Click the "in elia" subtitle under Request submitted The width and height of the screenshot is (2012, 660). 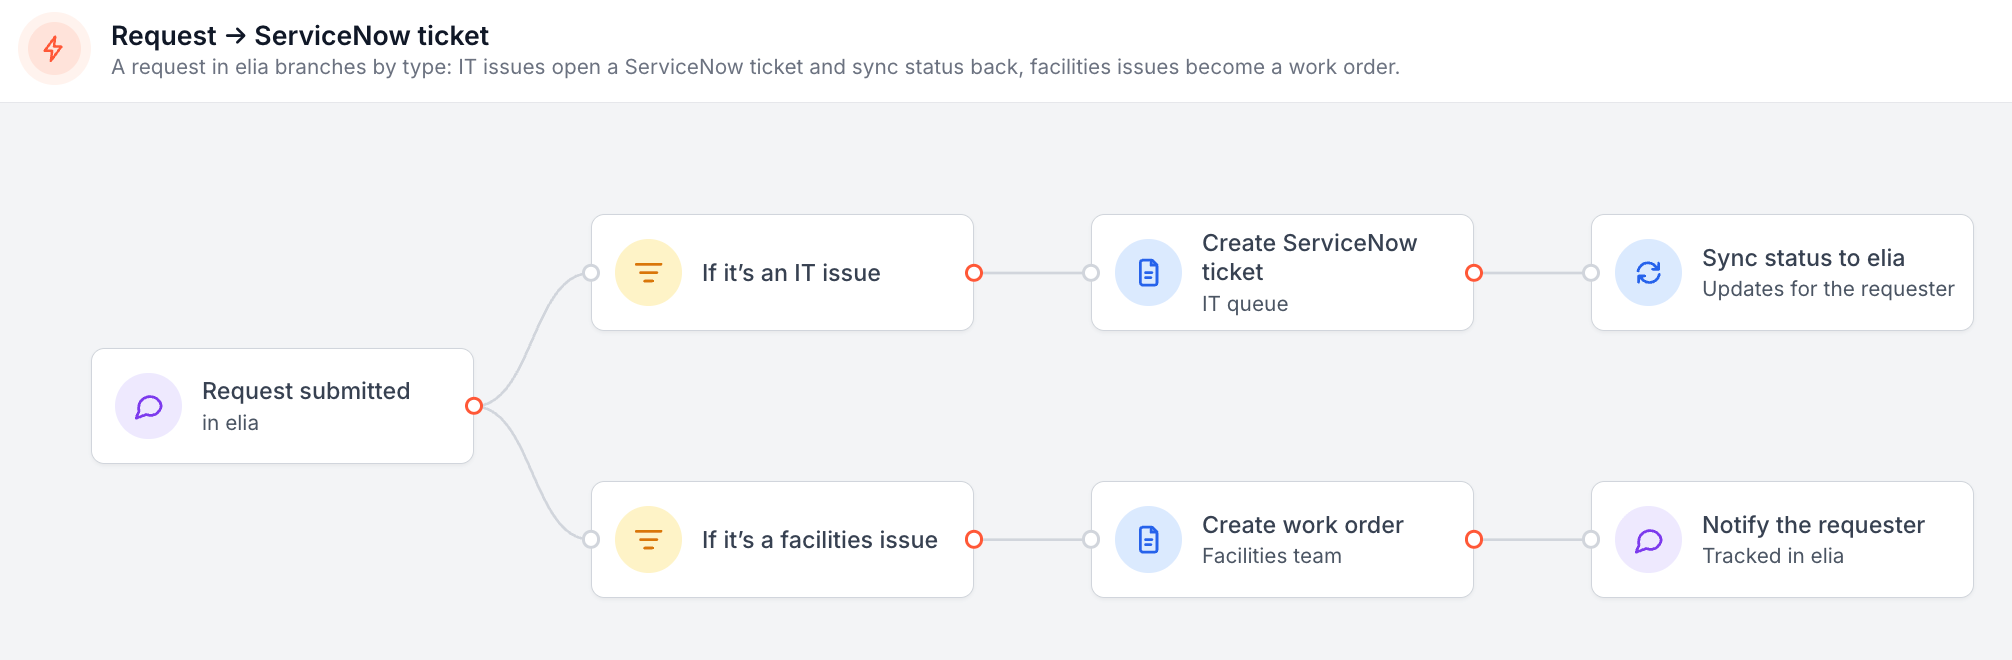click(x=230, y=423)
